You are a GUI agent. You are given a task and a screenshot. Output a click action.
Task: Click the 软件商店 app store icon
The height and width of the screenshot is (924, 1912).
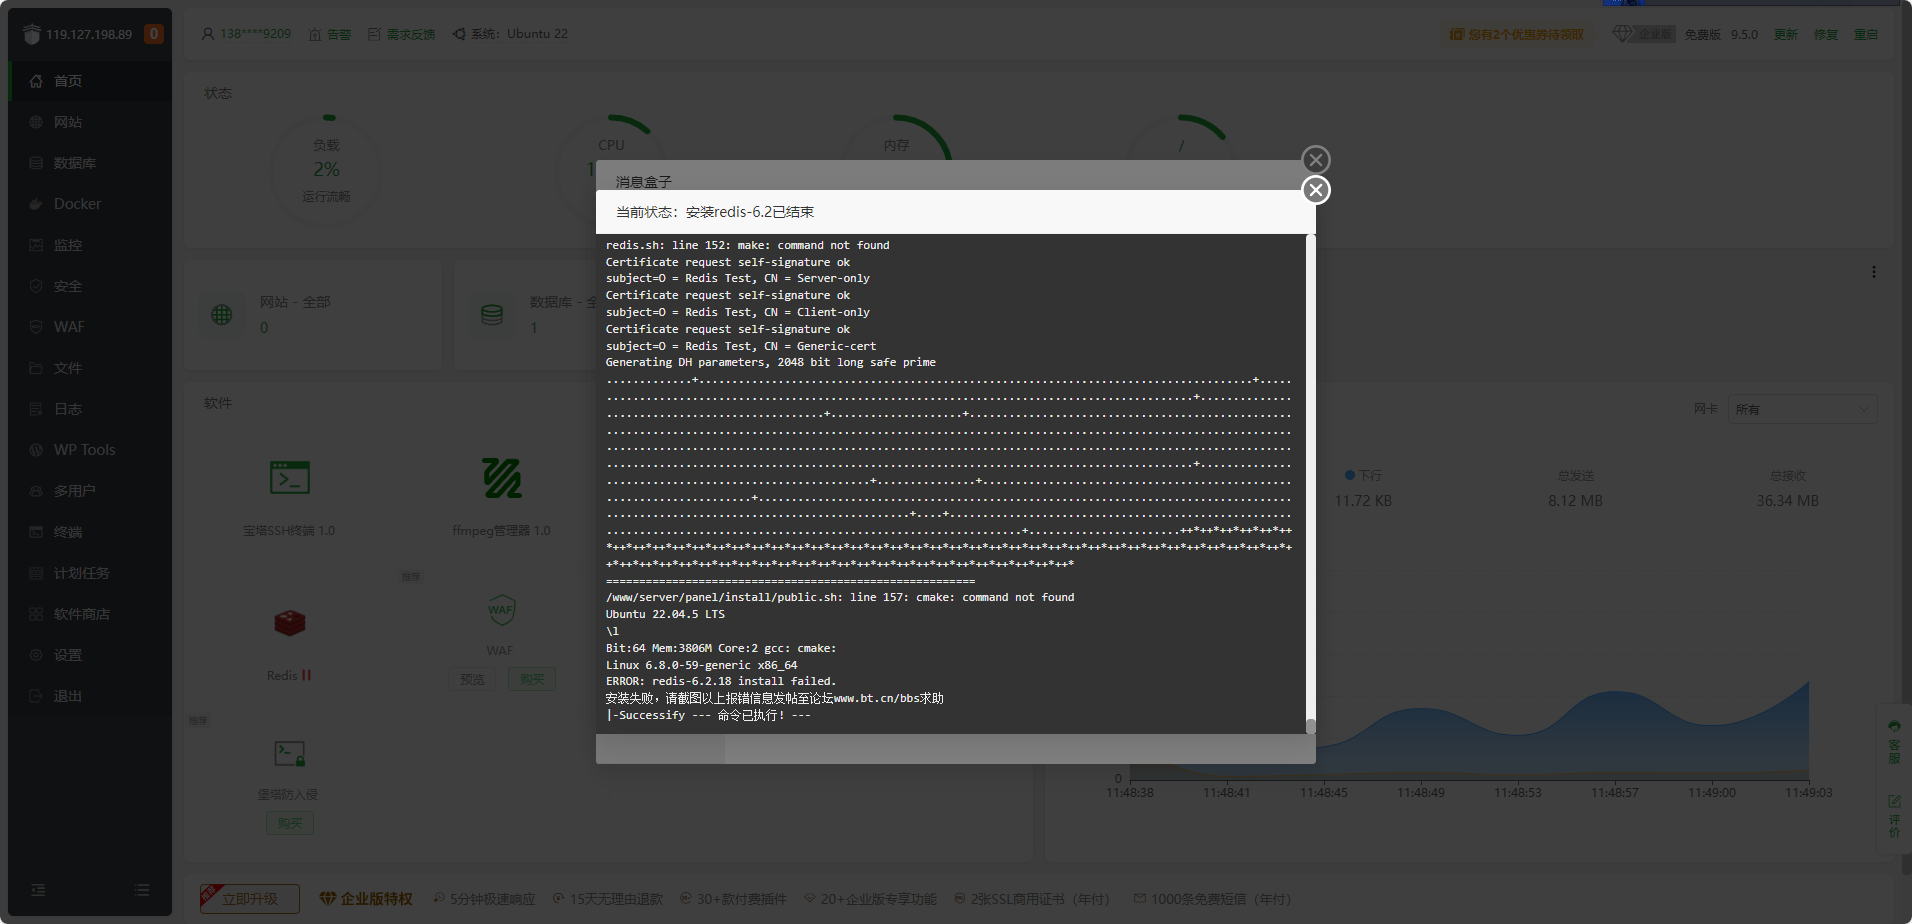coord(36,614)
